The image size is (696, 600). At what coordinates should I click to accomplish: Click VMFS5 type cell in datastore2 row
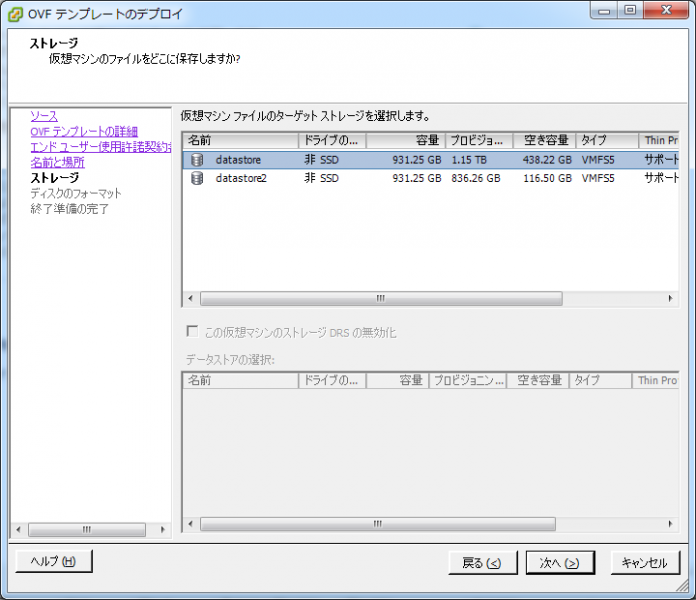click(x=598, y=178)
